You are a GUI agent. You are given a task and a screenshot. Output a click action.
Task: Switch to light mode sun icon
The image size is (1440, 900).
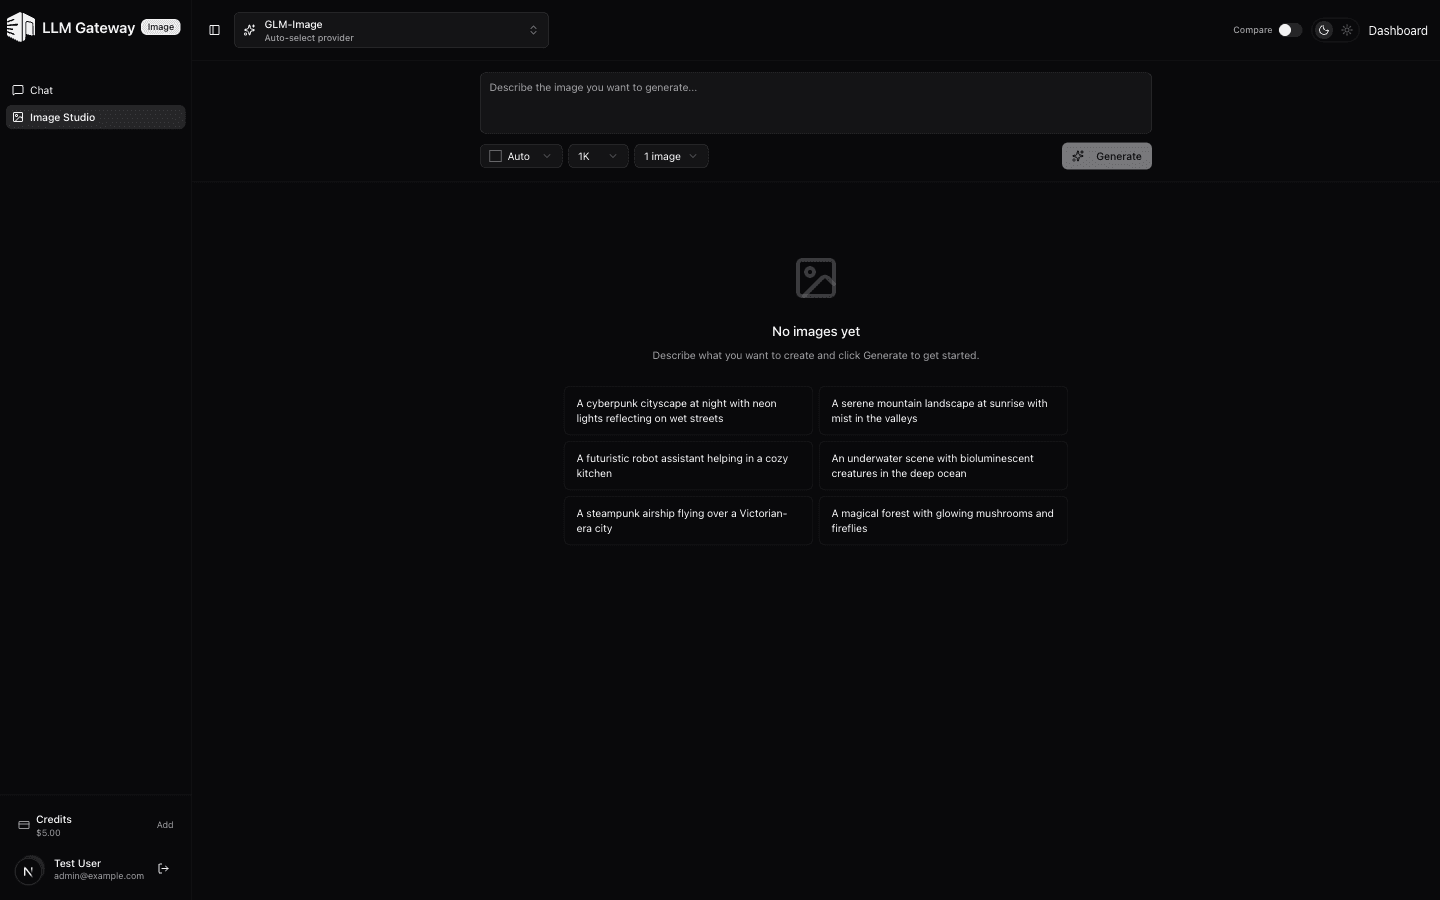1347,30
